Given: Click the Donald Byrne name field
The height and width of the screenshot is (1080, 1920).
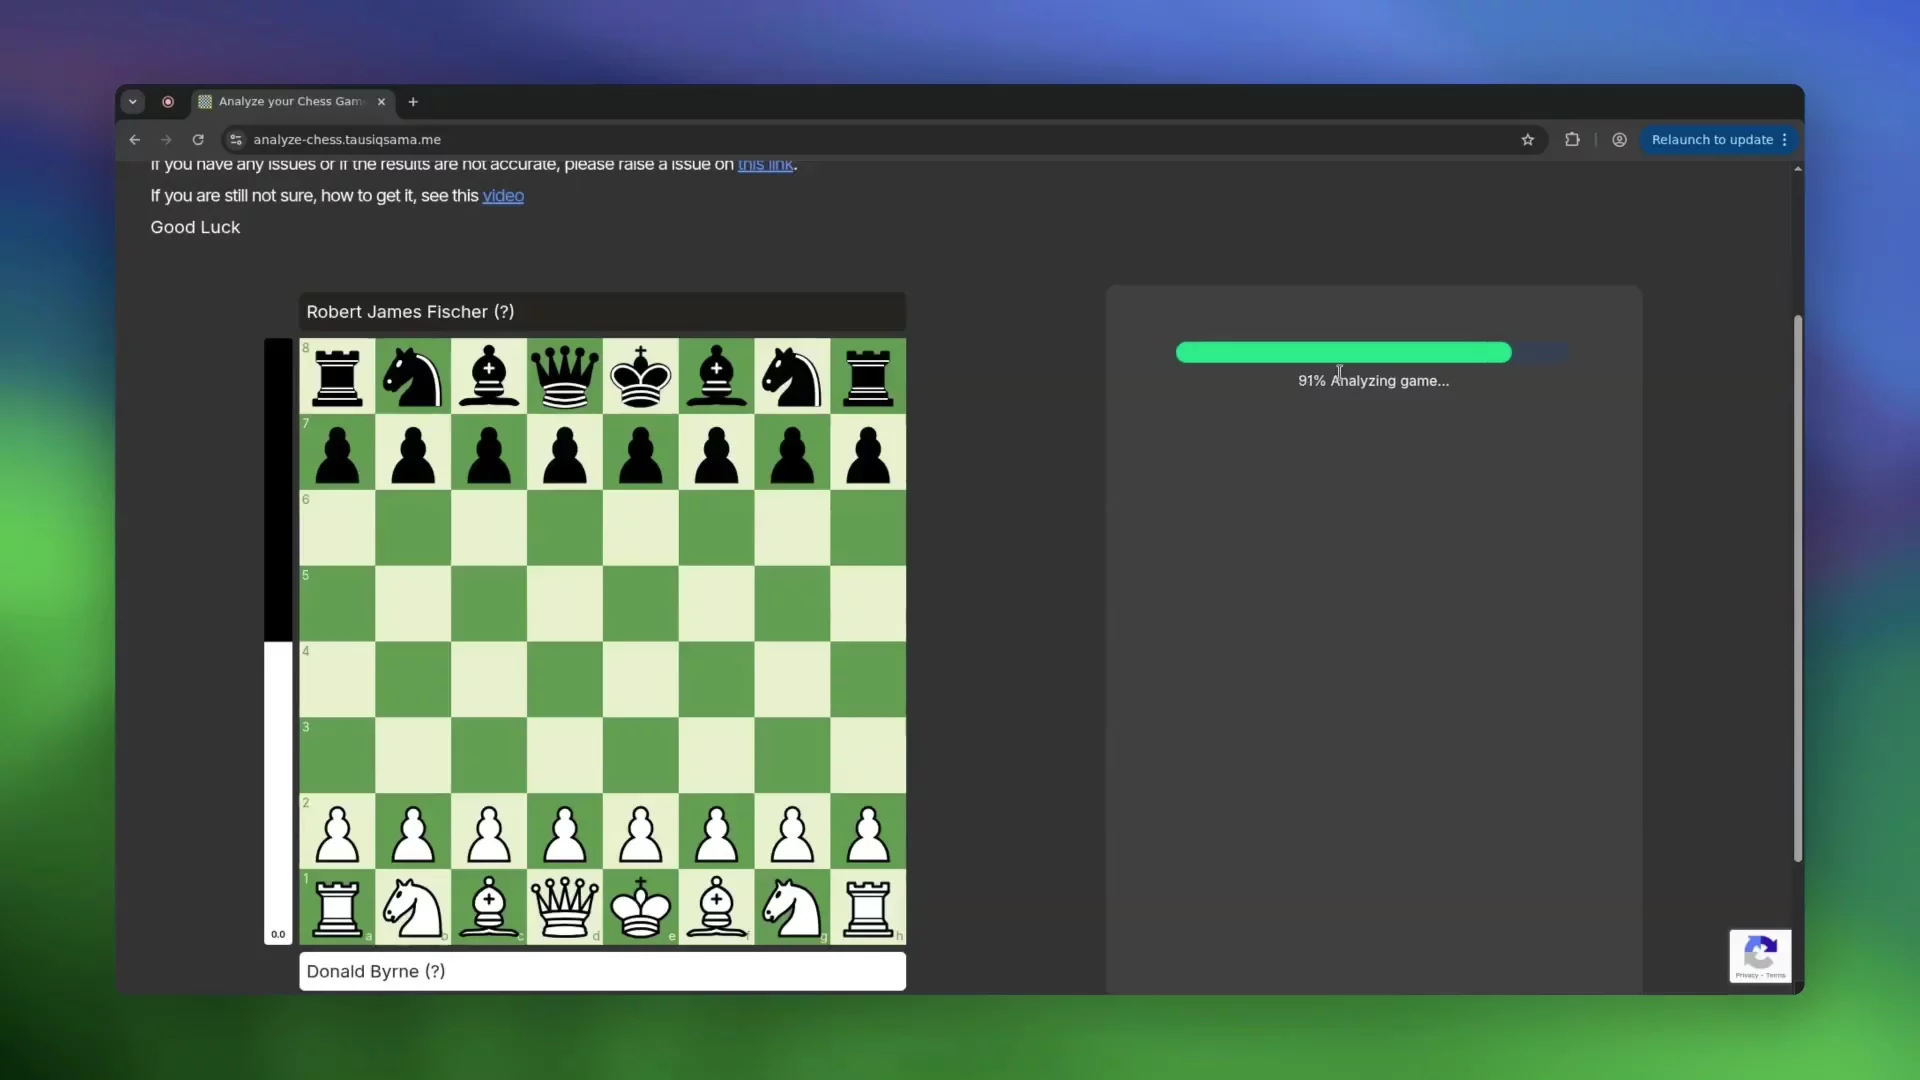Looking at the screenshot, I should point(601,971).
